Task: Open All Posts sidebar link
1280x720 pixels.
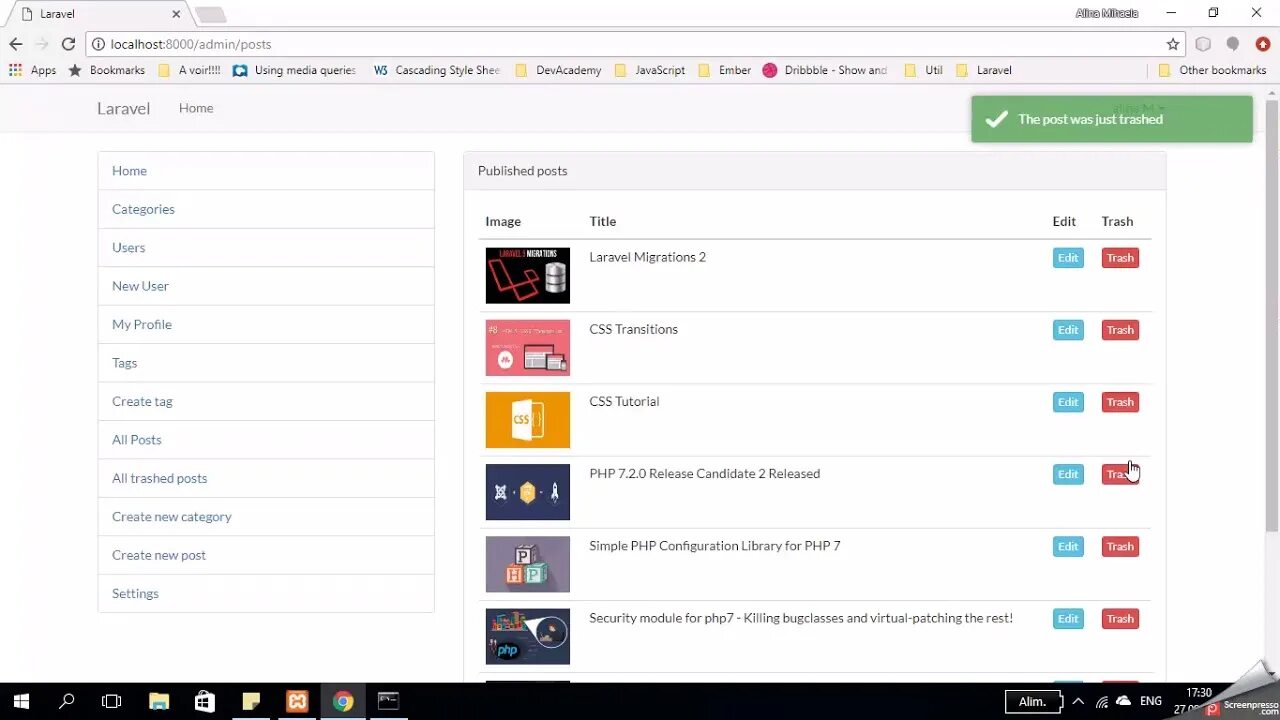Action: (266, 440)
